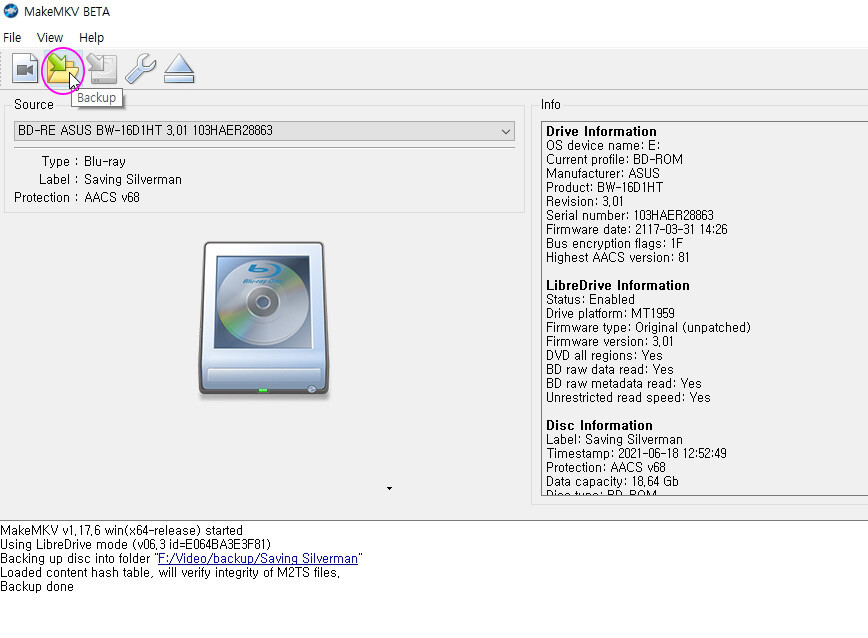Click 'DVD all regions: Yes' line

tap(604, 356)
